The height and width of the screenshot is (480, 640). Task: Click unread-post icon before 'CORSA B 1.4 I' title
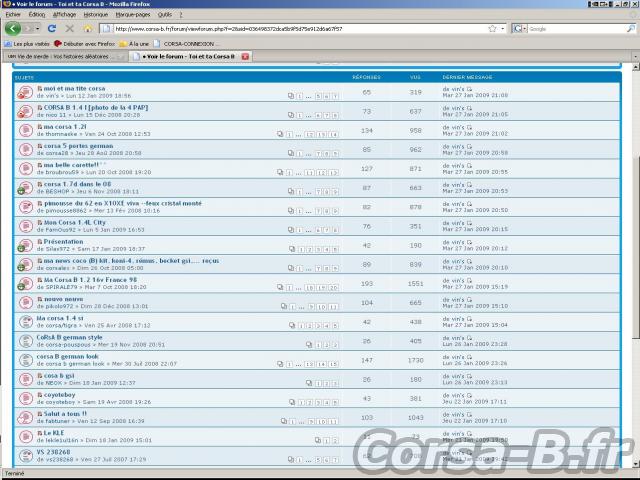pos(40,108)
